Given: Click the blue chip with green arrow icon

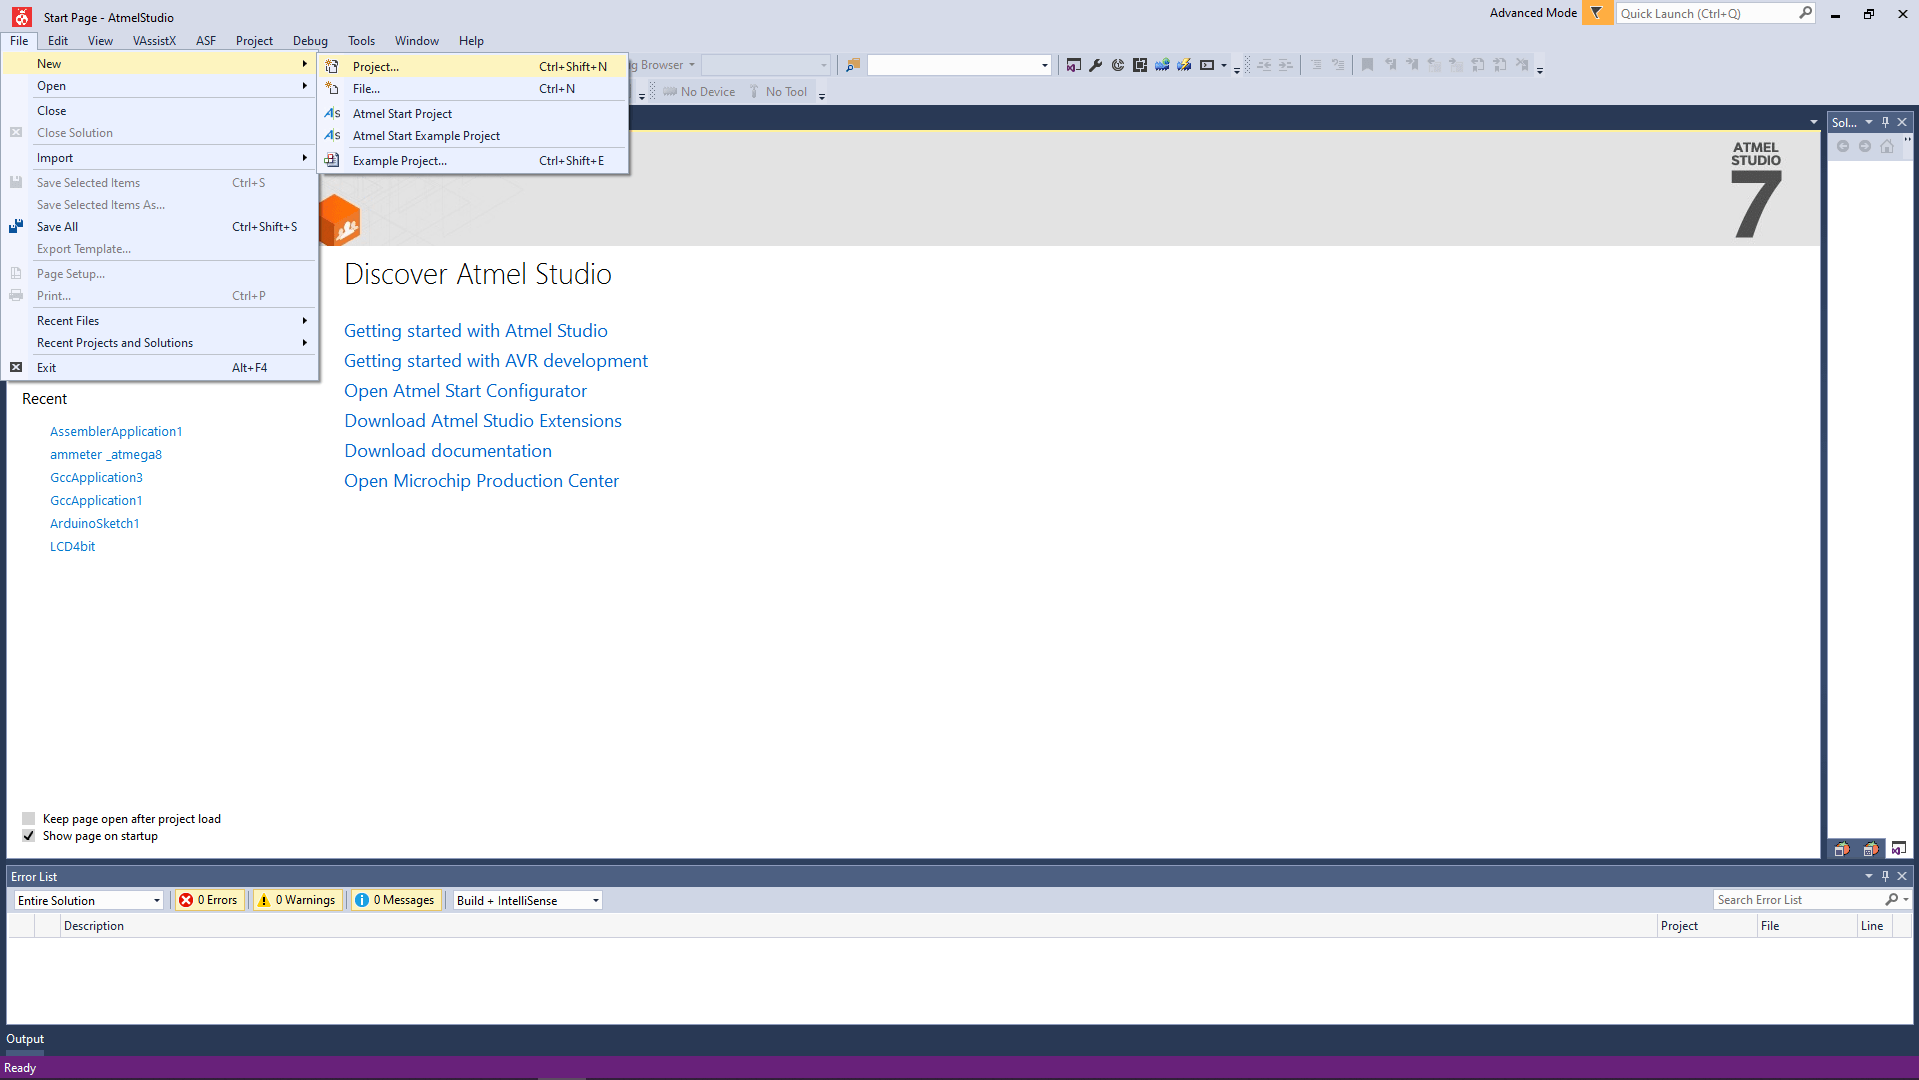Looking at the screenshot, I should pos(1162,65).
